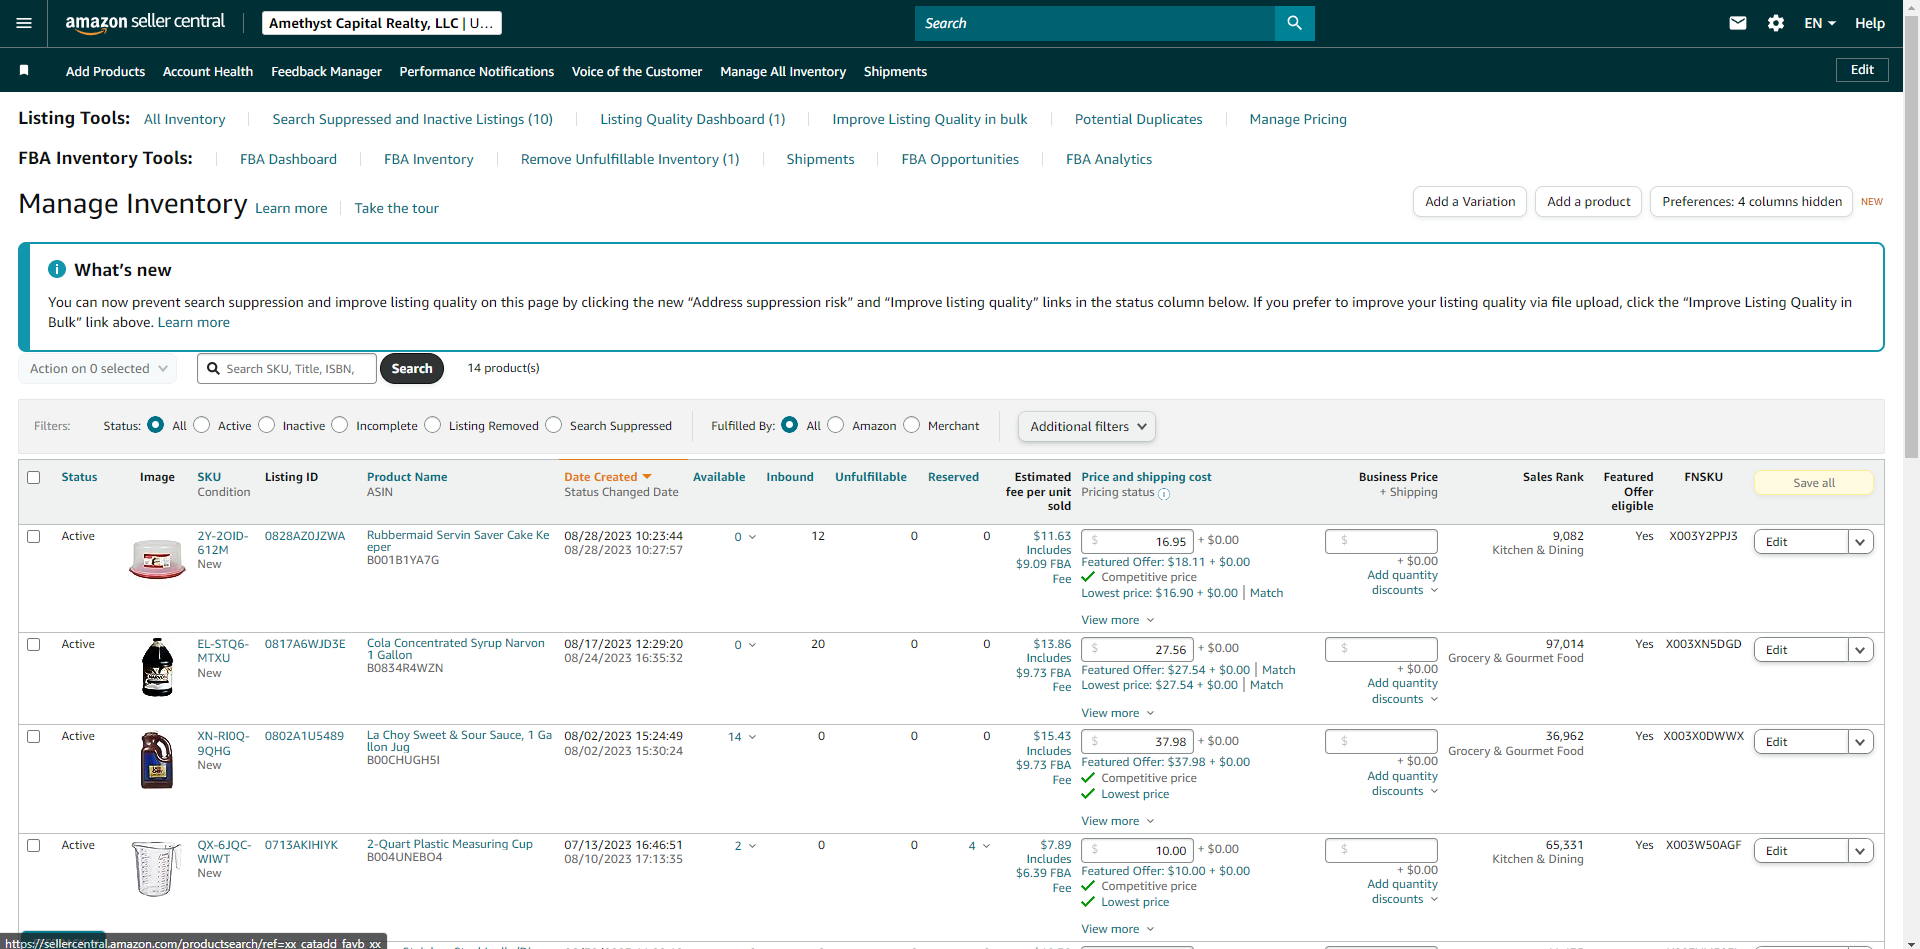Select Fulfilled By Amazon radio

click(836, 425)
